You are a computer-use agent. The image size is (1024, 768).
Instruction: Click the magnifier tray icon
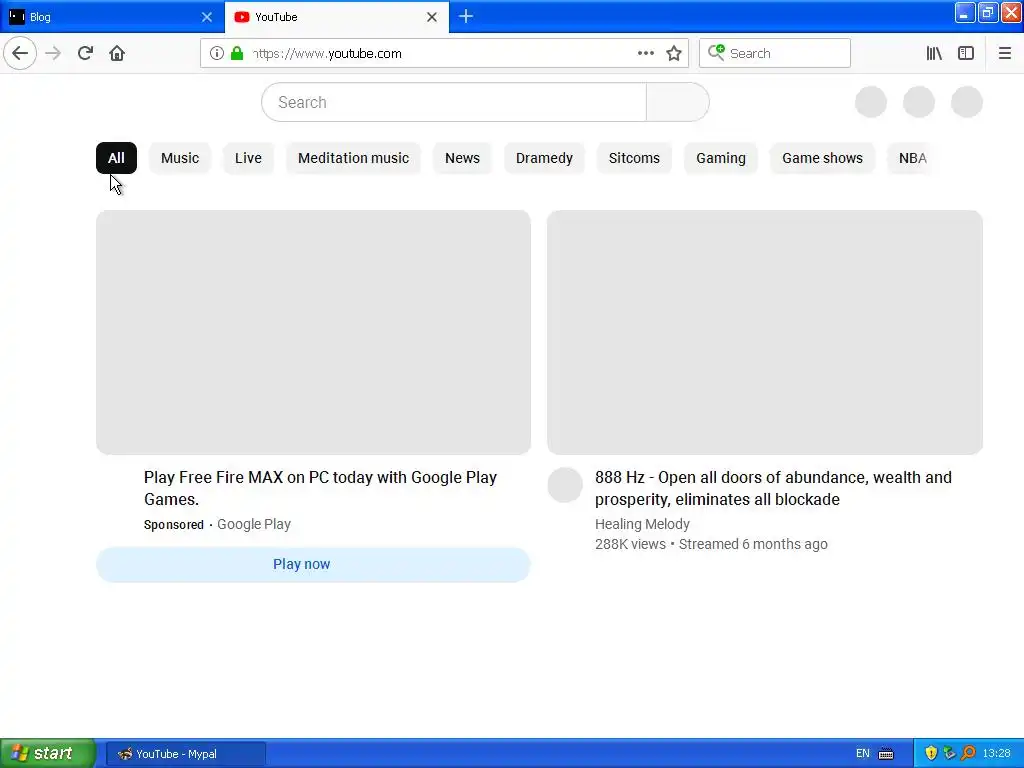(968, 754)
